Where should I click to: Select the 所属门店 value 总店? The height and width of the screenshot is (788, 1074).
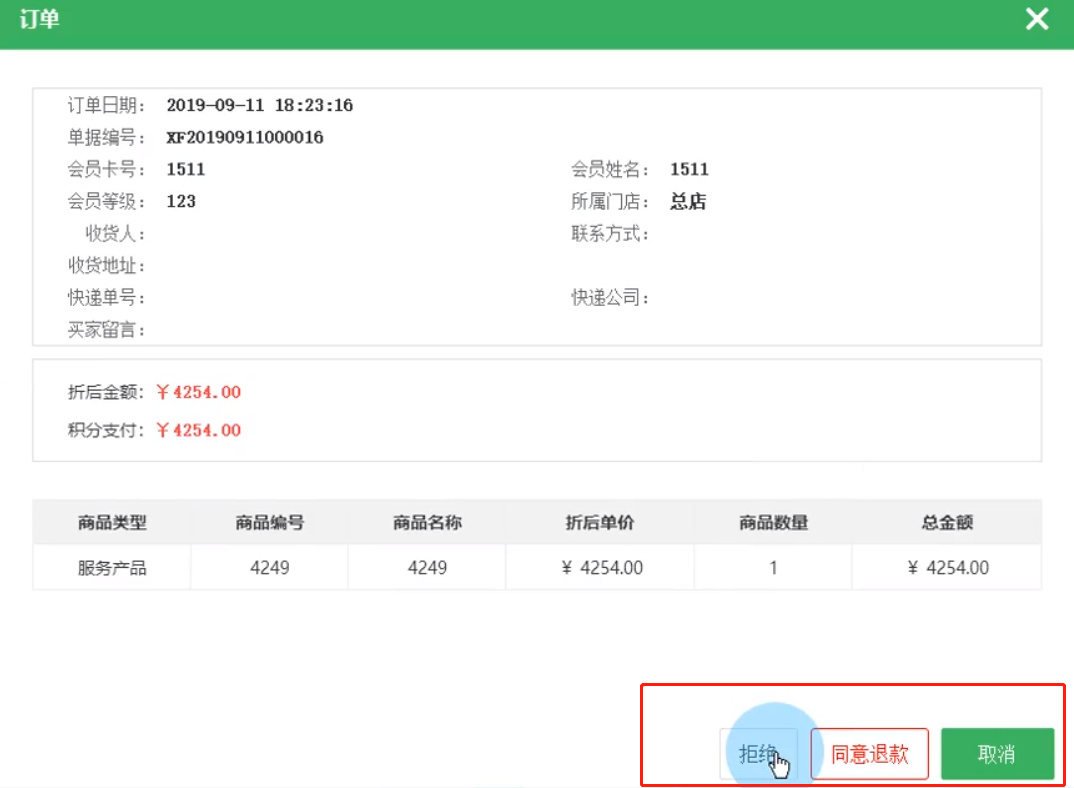coord(688,201)
